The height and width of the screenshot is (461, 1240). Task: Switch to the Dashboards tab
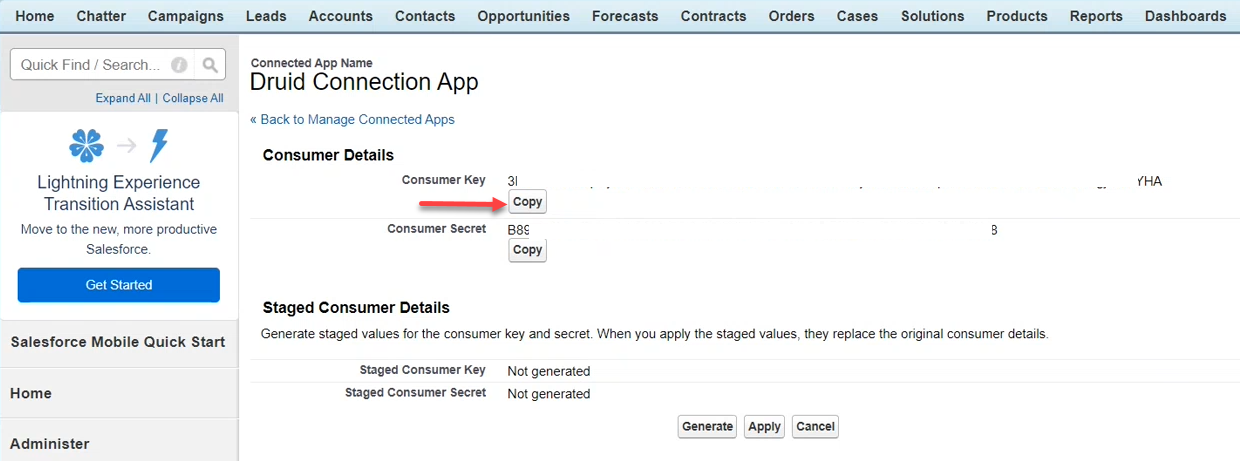click(x=1185, y=16)
